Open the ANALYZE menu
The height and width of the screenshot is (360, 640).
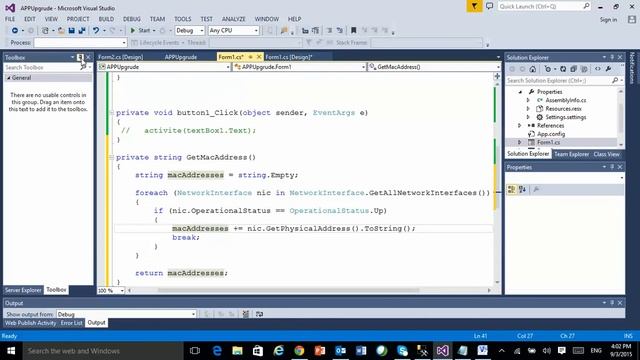click(233, 19)
